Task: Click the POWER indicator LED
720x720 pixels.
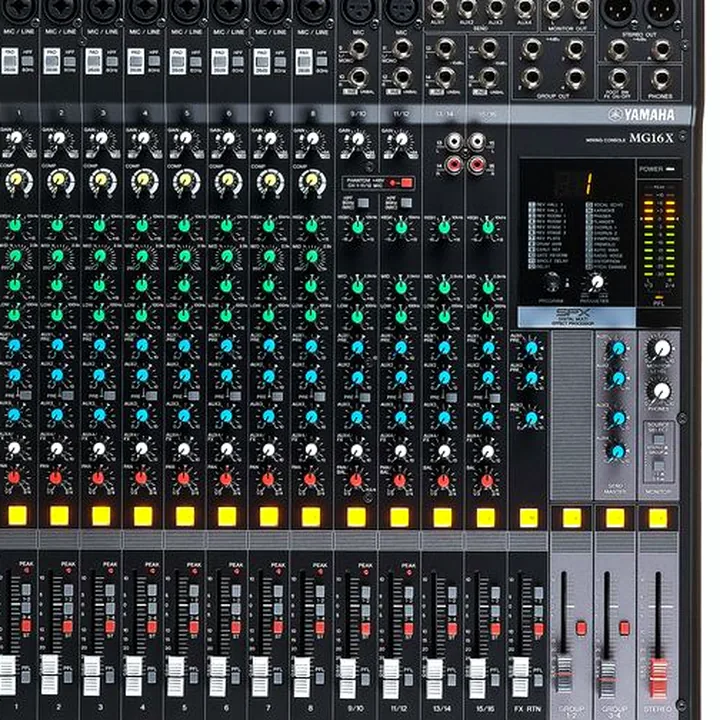Action: pos(670,169)
